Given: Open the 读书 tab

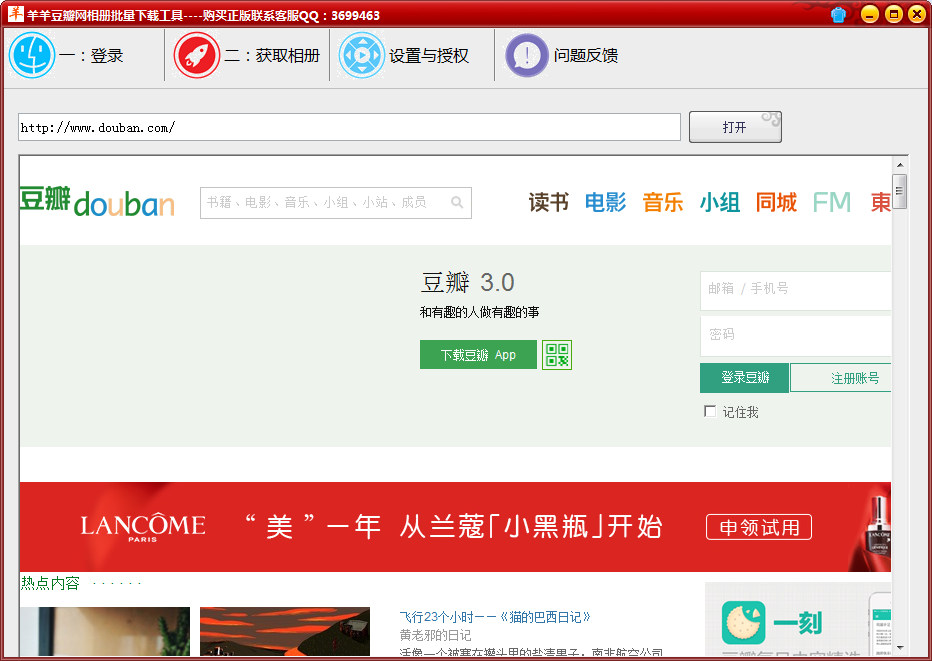Looking at the screenshot, I should (x=548, y=203).
